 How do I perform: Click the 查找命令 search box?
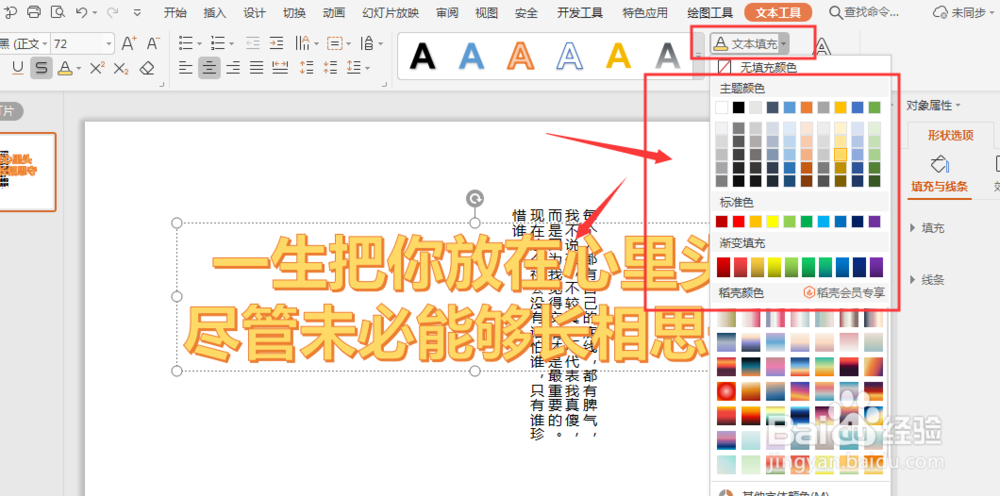click(864, 13)
